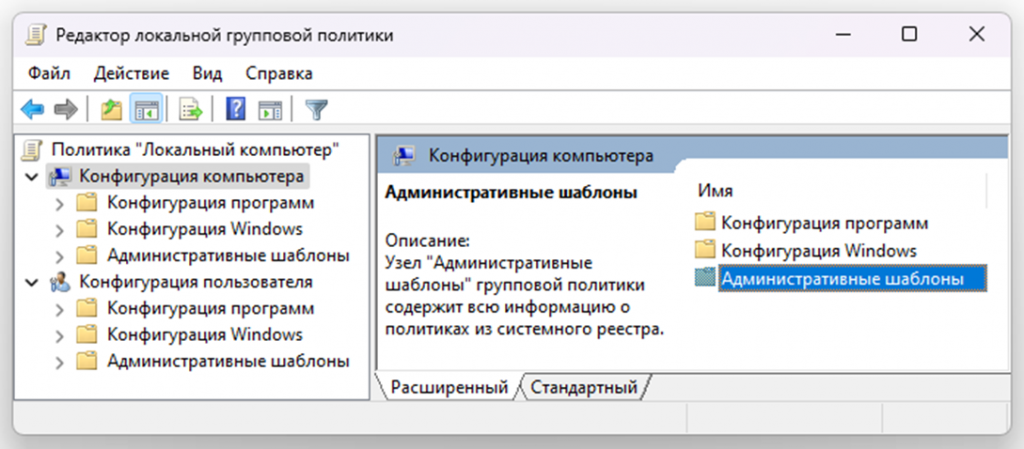The width and height of the screenshot is (1024, 449).
Task: Switch to the Расширенный tab
Action: [449, 387]
